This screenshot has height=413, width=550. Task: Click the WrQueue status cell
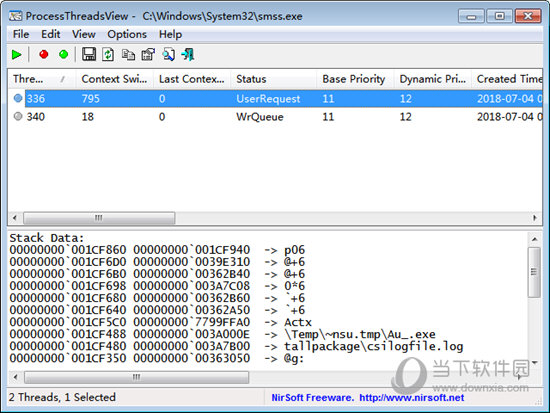260,117
